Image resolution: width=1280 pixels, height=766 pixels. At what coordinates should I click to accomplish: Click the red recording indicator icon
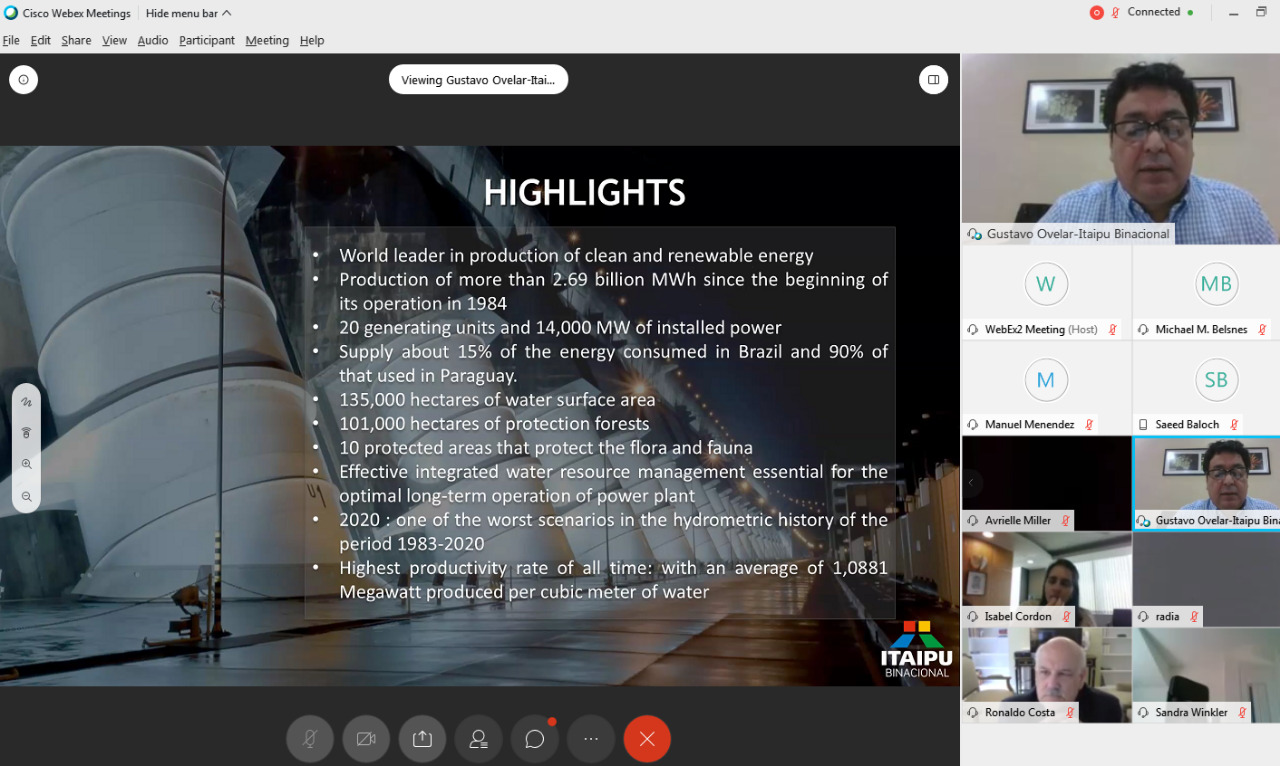tap(1097, 13)
